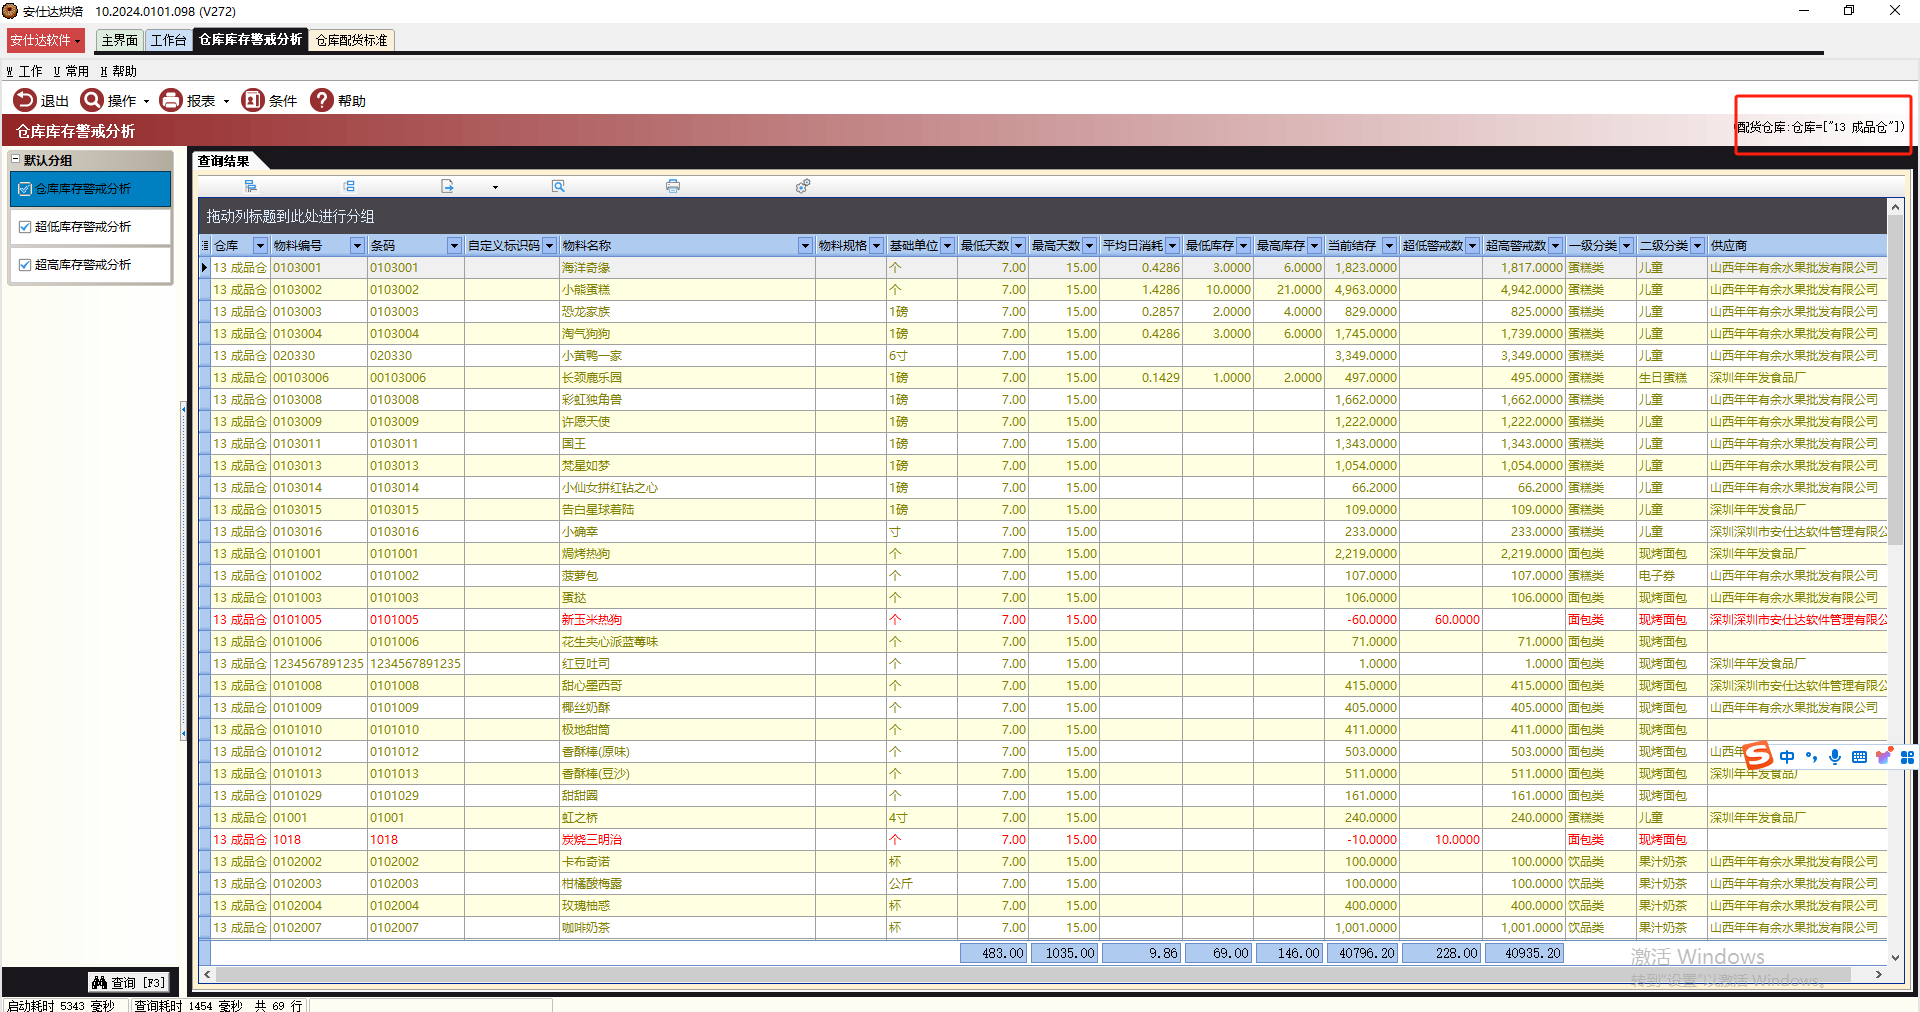Click the grid's scroll-down arrow

1895,957
